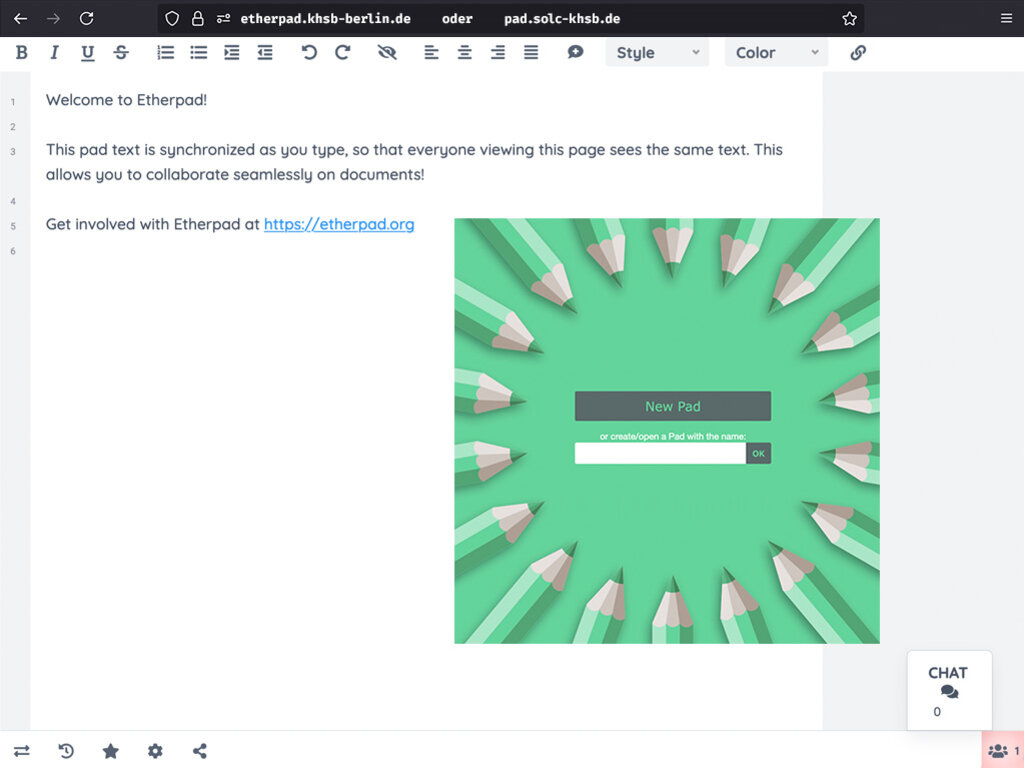Justify the text
This screenshot has width=1024, height=768.
coord(531,53)
